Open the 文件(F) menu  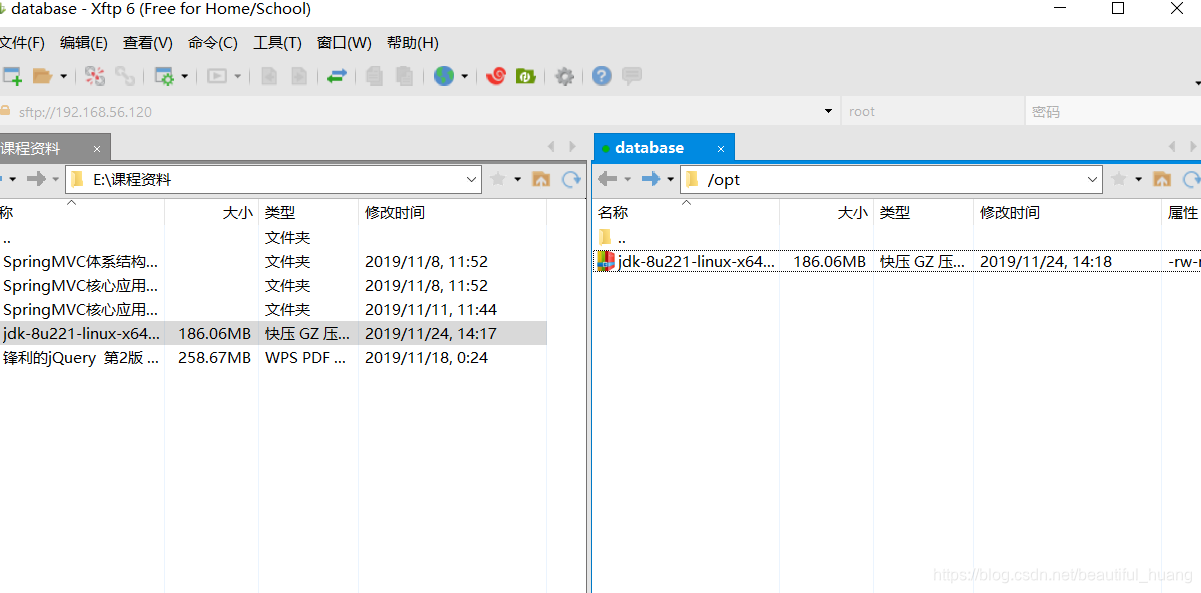click(x=22, y=43)
